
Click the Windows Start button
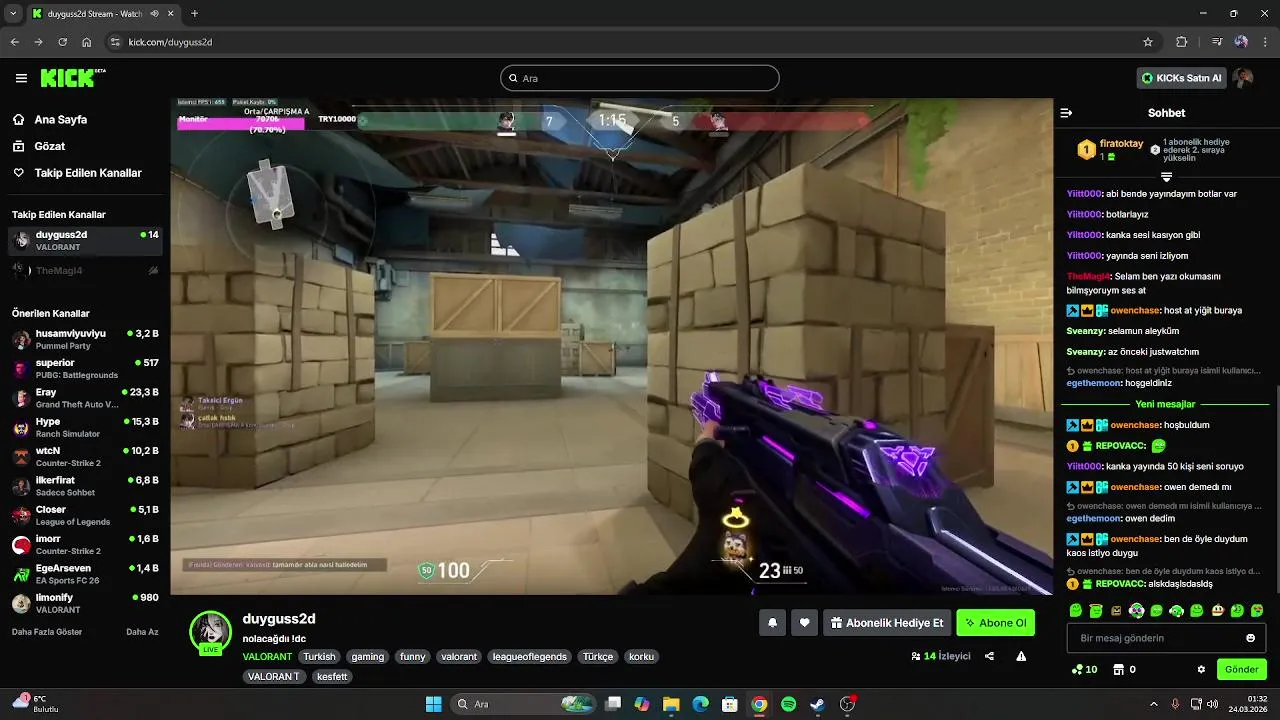point(433,704)
